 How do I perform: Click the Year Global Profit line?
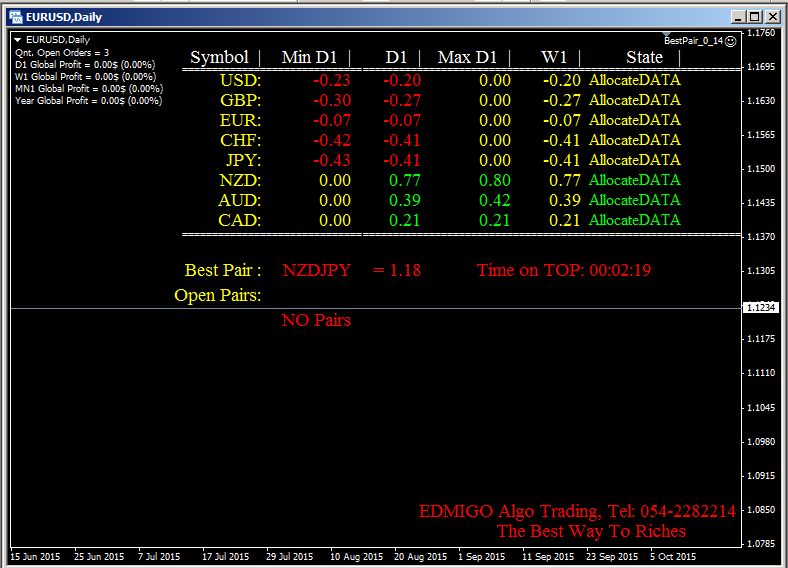88,101
